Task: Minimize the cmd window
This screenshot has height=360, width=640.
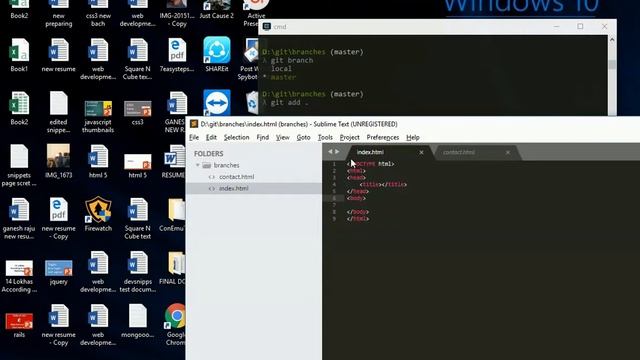Action: (x=556, y=27)
